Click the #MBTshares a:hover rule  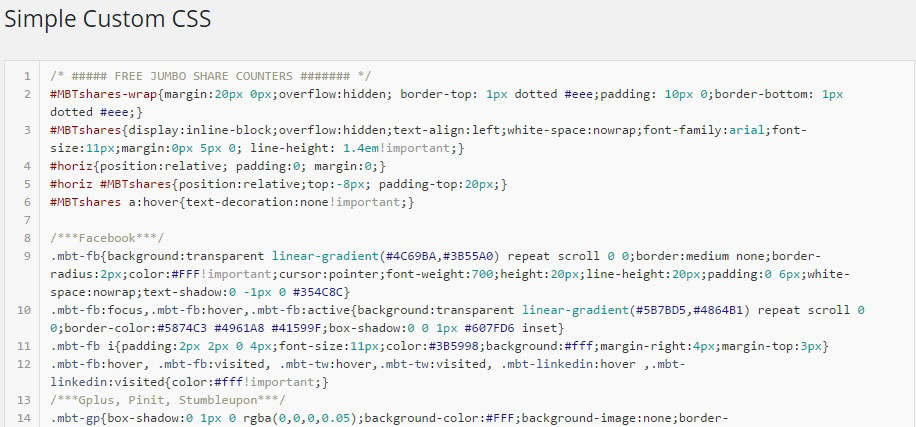point(232,203)
